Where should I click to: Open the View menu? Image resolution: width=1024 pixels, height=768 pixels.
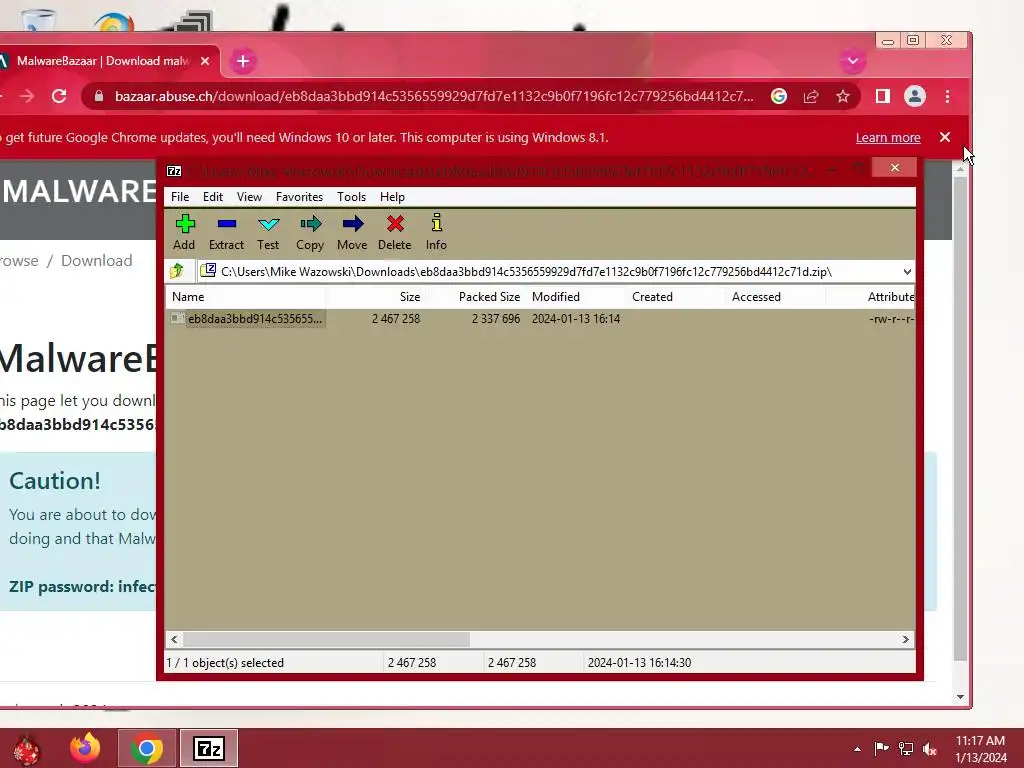[x=249, y=197]
